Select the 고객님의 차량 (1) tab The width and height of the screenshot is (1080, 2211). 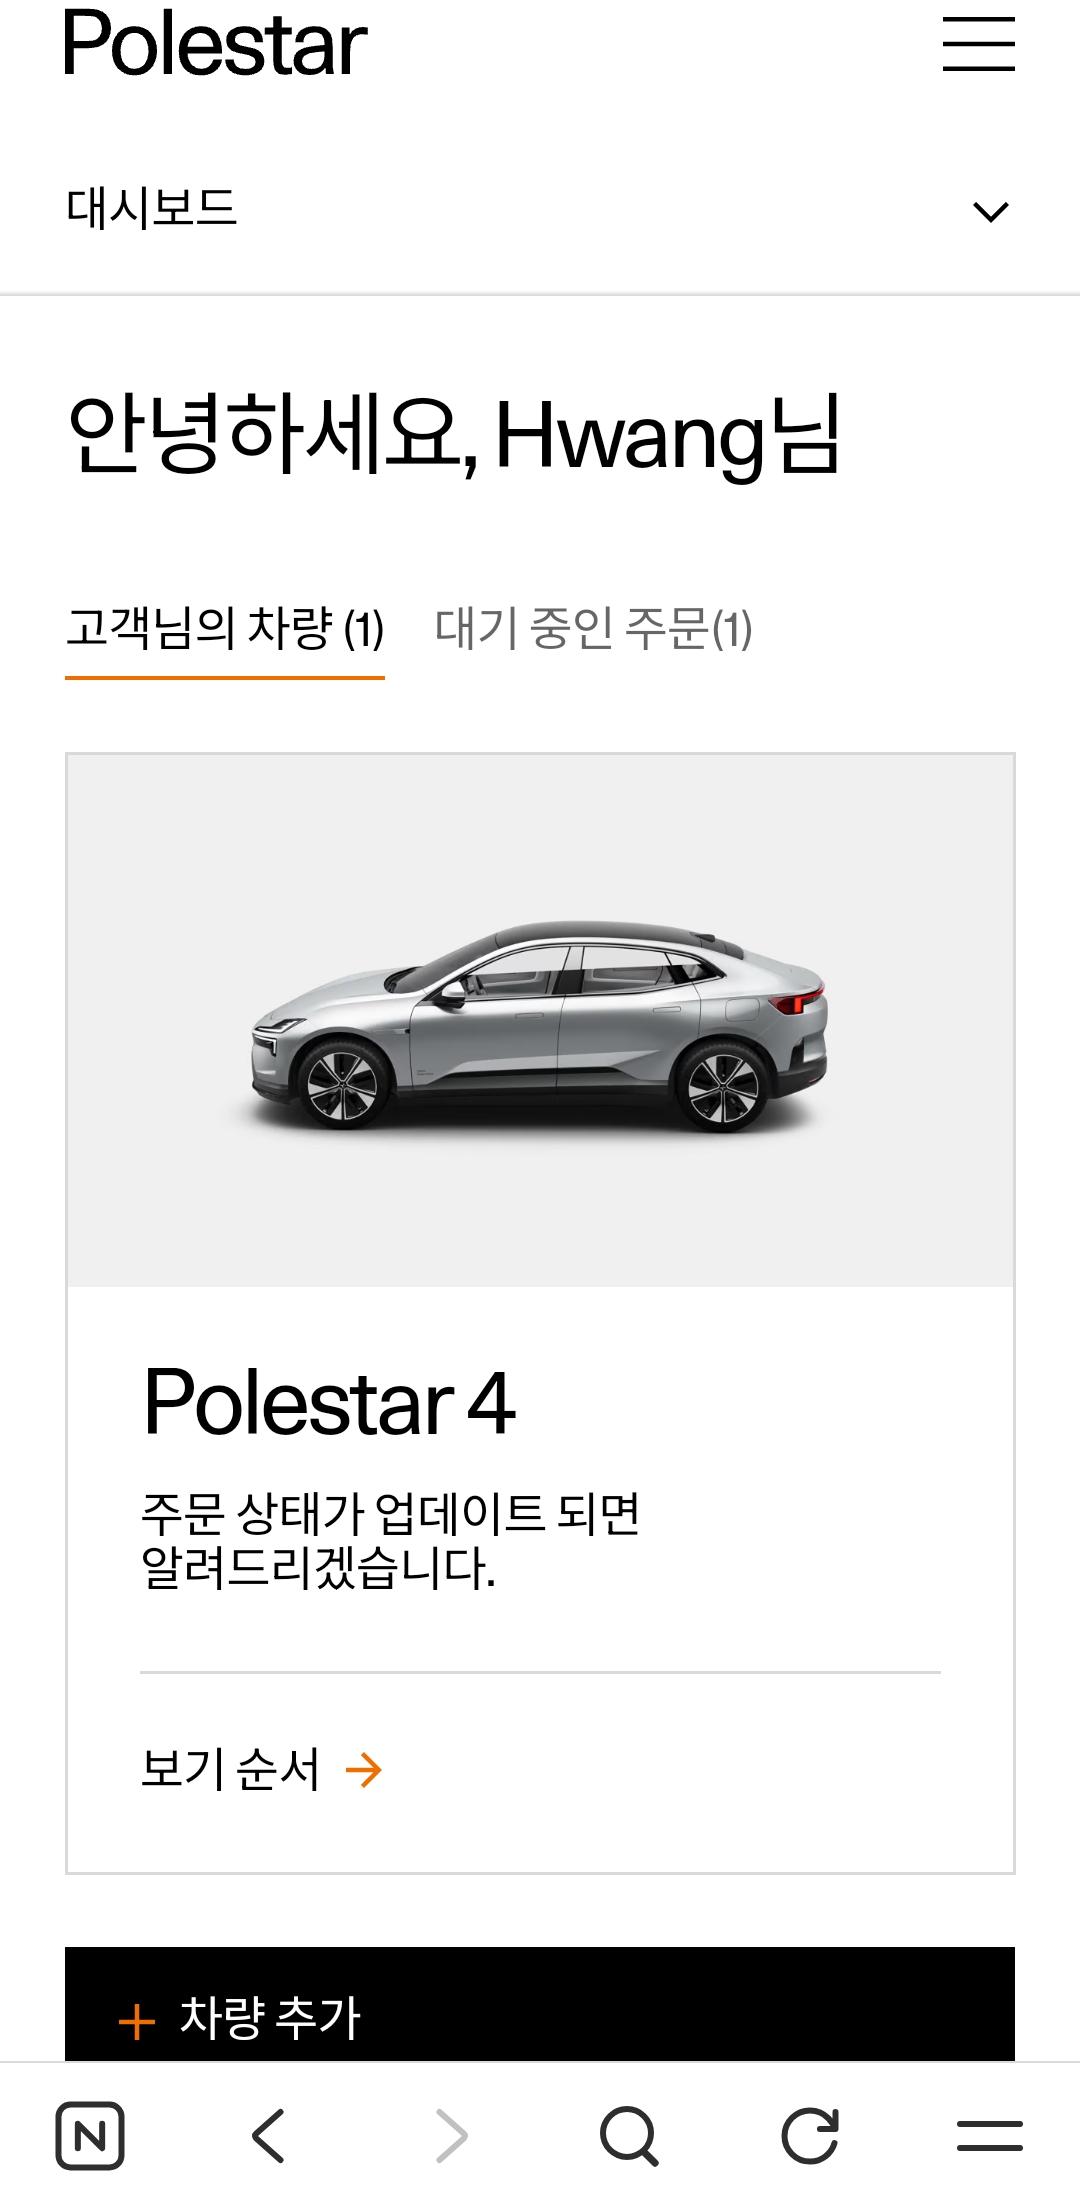tap(225, 630)
